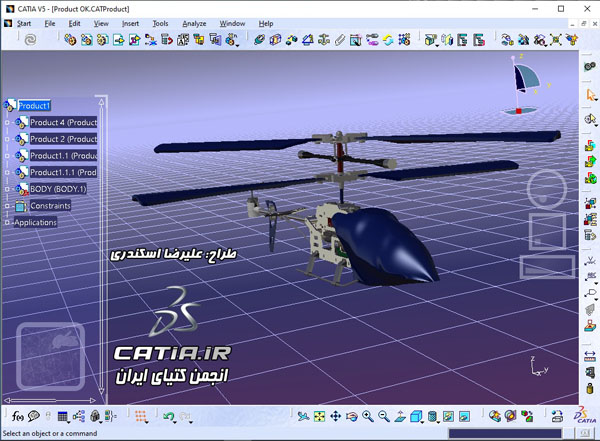Viewport: 600px width, 441px height.
Task: Select the Applications tree item
Action: (x=36, y=222)
